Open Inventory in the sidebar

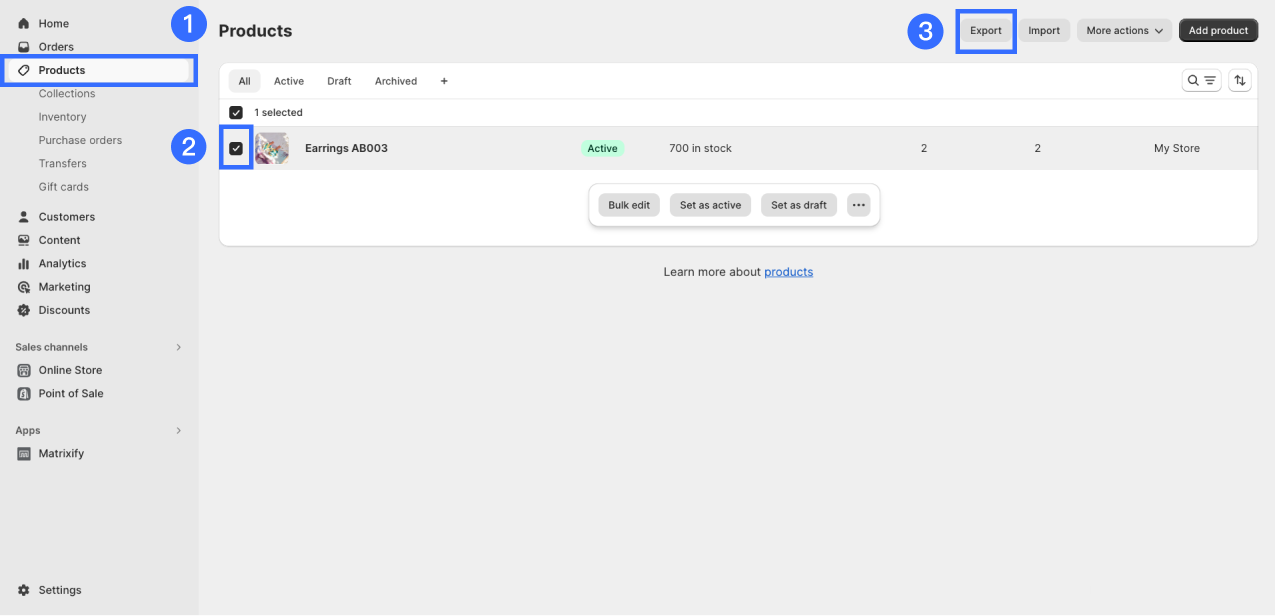coord(63,117)
